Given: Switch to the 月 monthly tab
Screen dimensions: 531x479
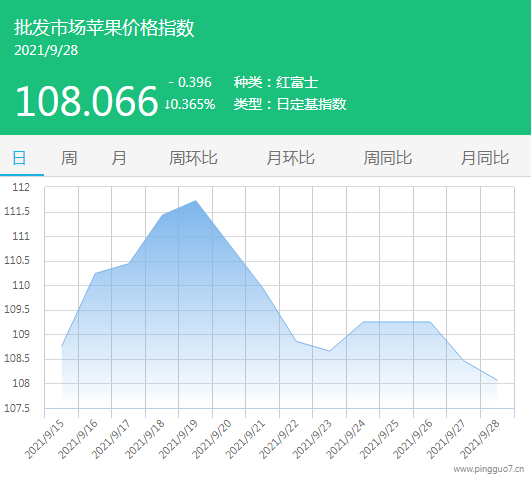Looking at the screenshot, I should [119, 158].
